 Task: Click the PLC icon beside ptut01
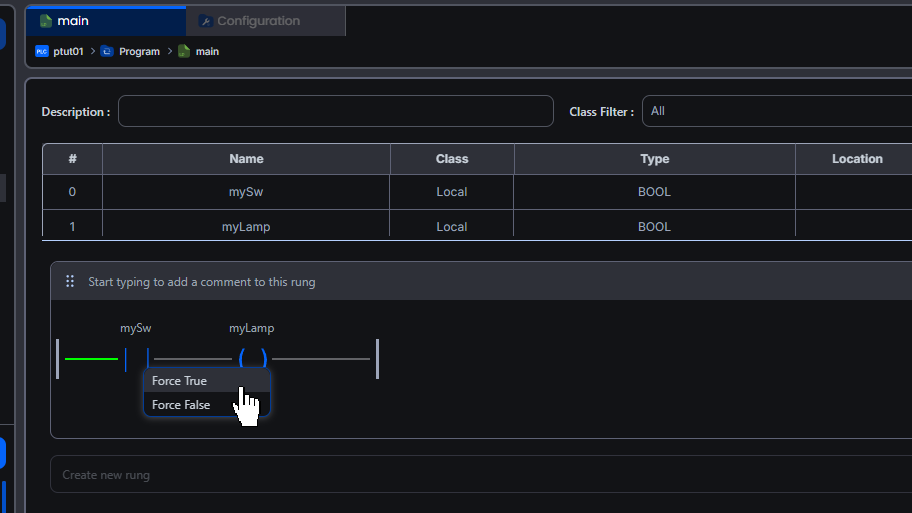(42, 51)
